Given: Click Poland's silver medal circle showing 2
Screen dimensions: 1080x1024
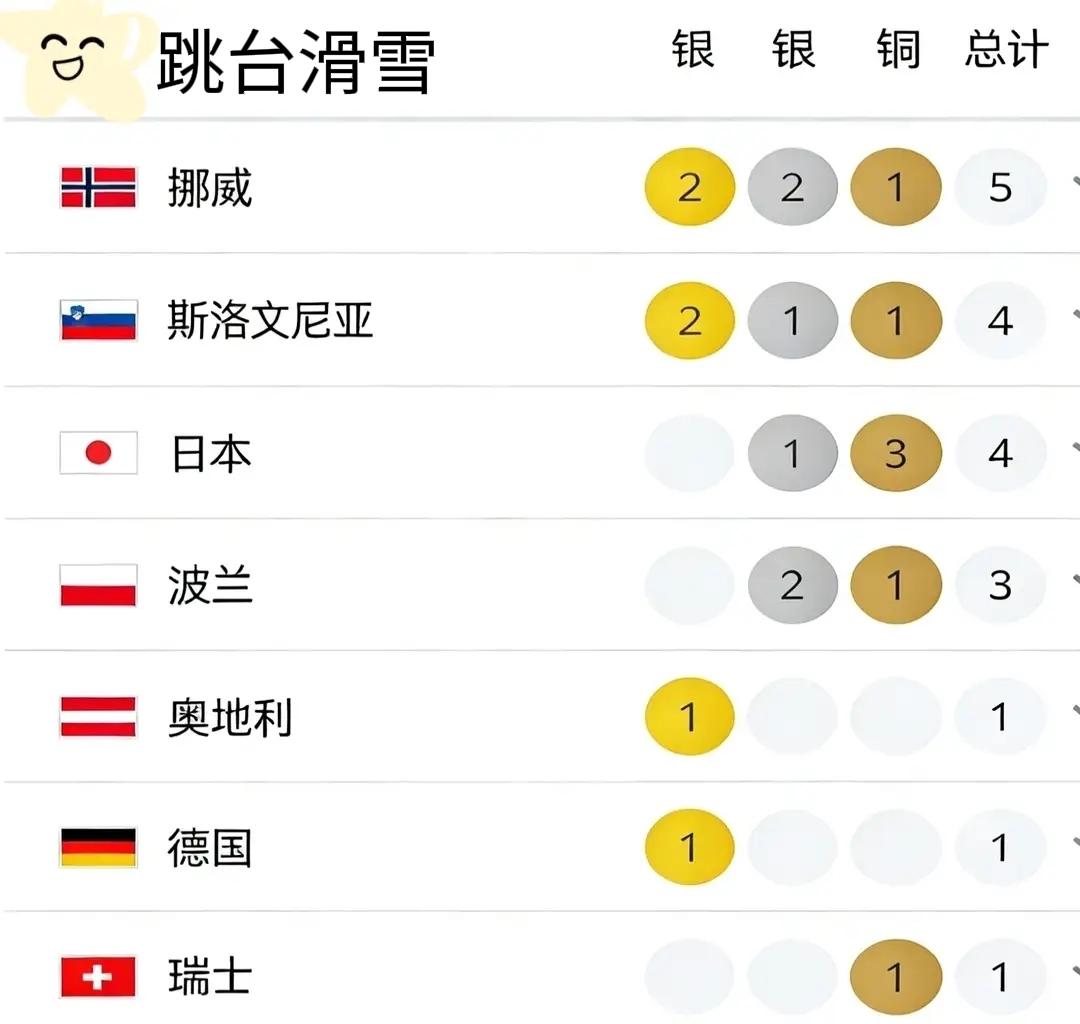Looking at the screenshot, I should (x=792, y=586).
